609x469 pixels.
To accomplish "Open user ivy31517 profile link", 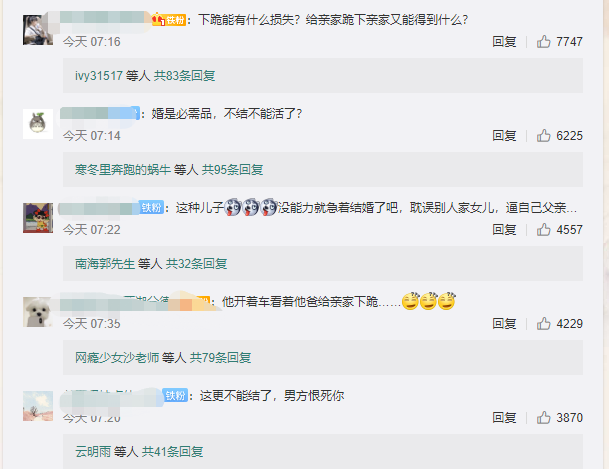I will (99, 76).
